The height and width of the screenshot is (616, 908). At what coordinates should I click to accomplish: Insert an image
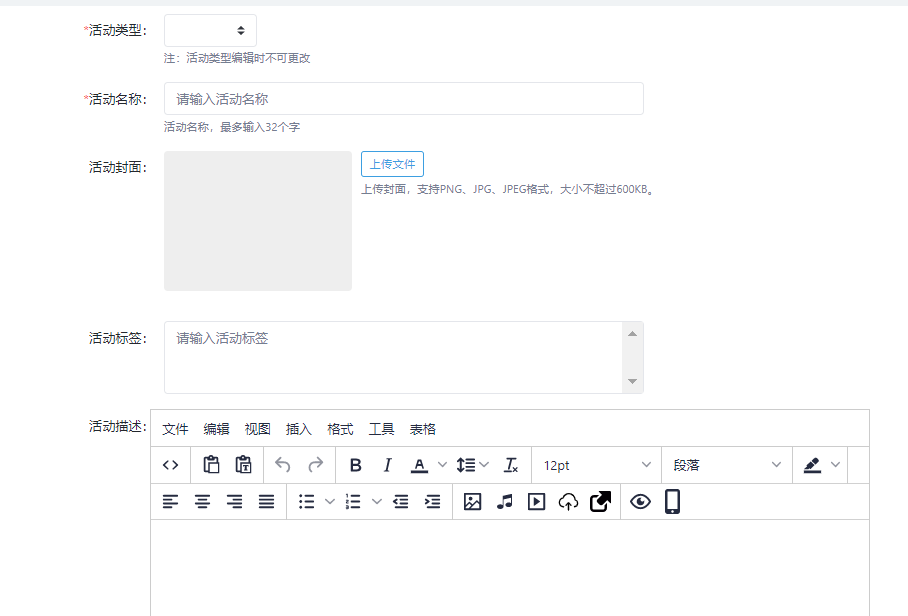click(473, 501)
